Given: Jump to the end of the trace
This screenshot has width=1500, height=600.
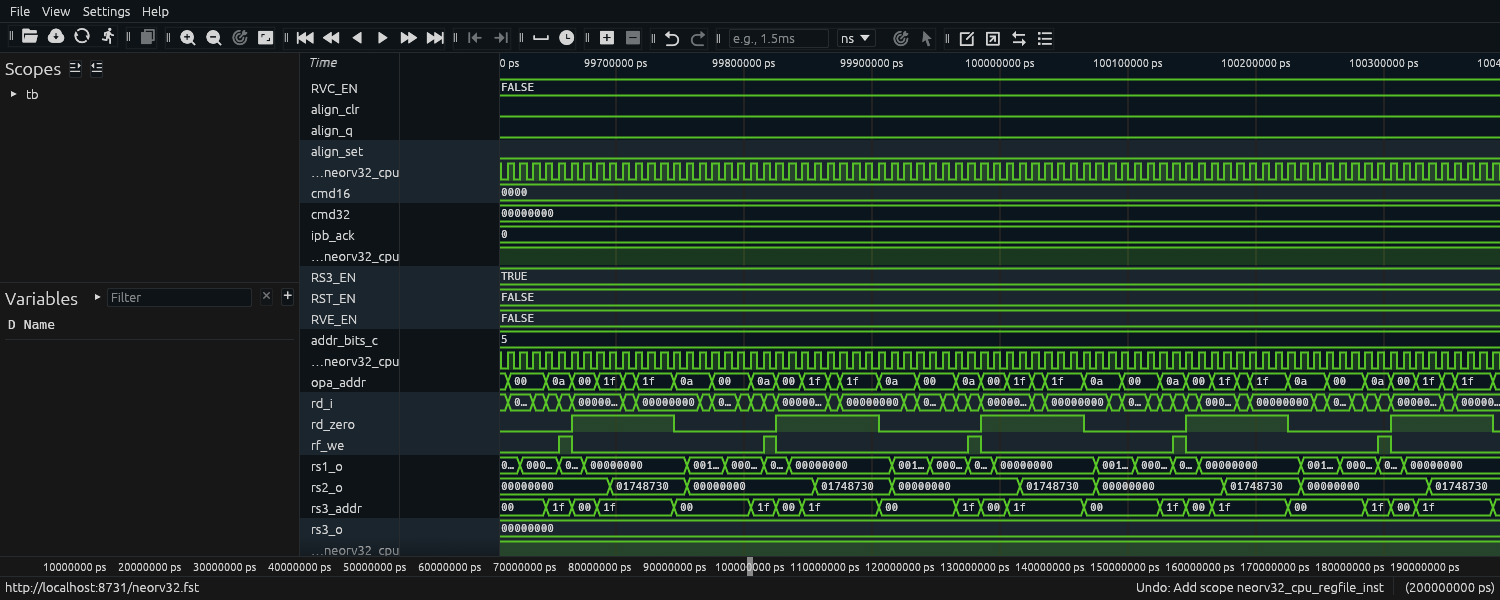Looking at the screenshot, I should [435, 38].
